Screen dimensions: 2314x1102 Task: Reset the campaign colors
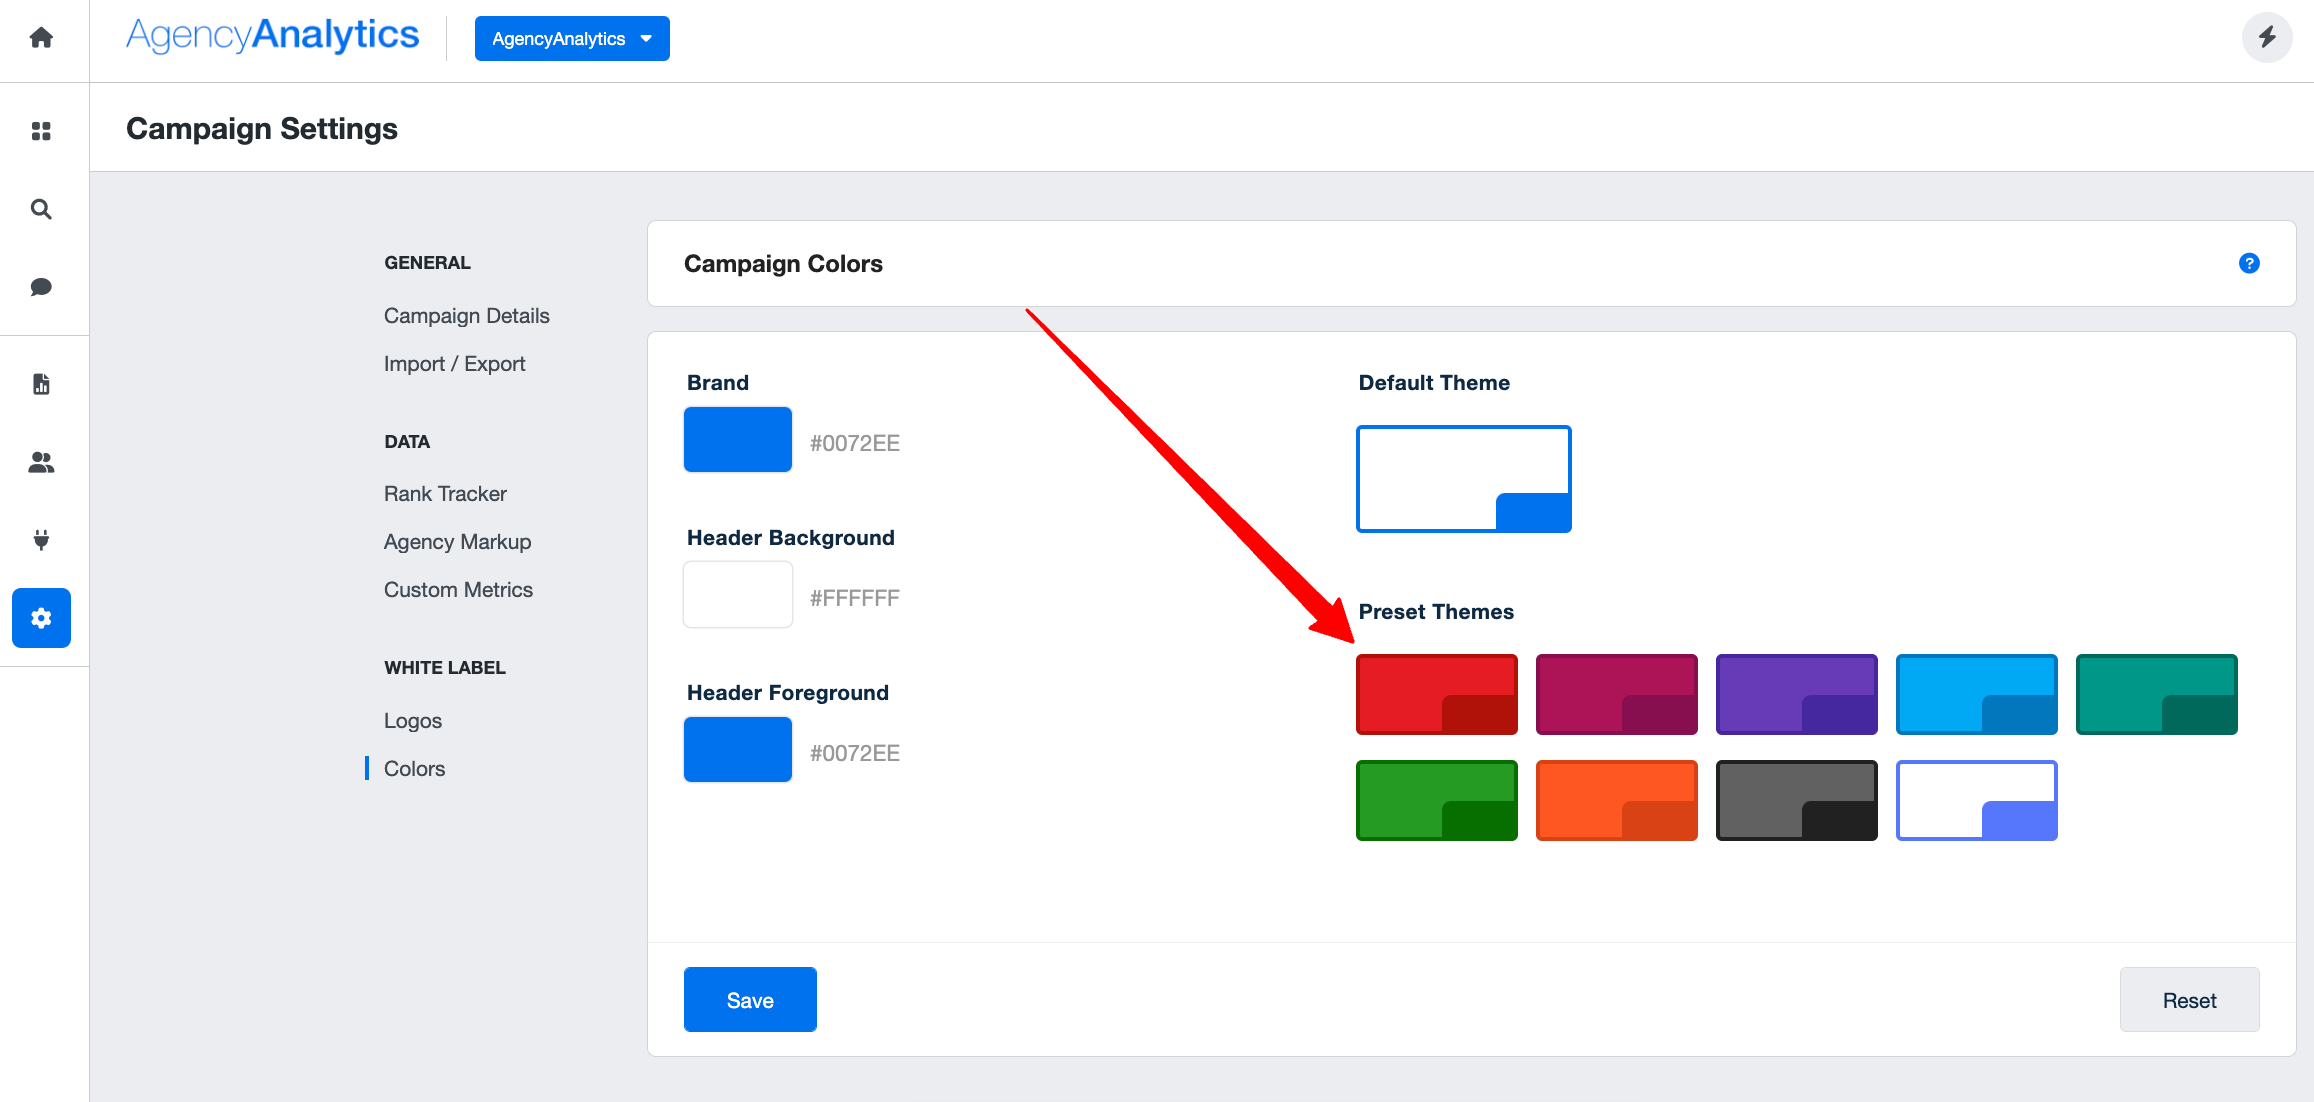(2189, 1000)
